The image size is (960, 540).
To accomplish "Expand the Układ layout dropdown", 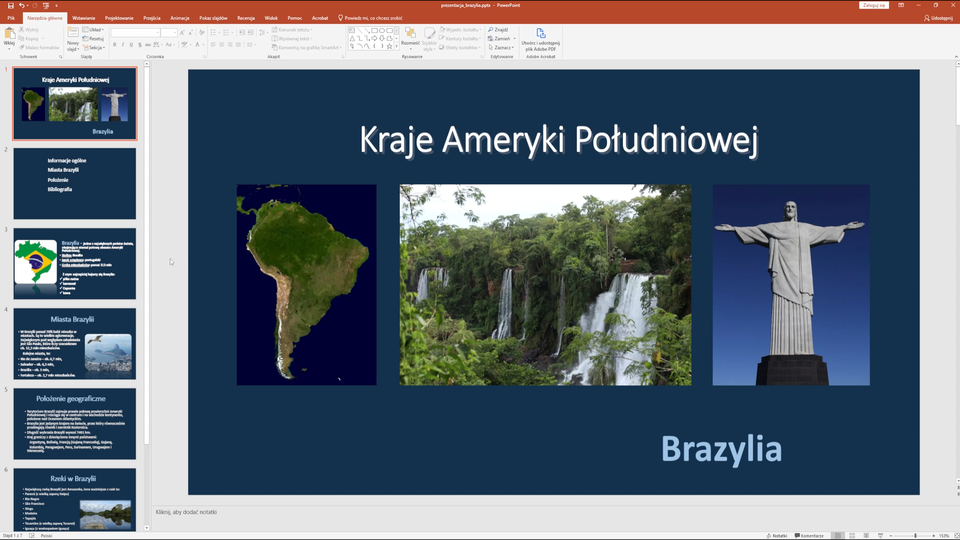I will [x=93, y=30].
